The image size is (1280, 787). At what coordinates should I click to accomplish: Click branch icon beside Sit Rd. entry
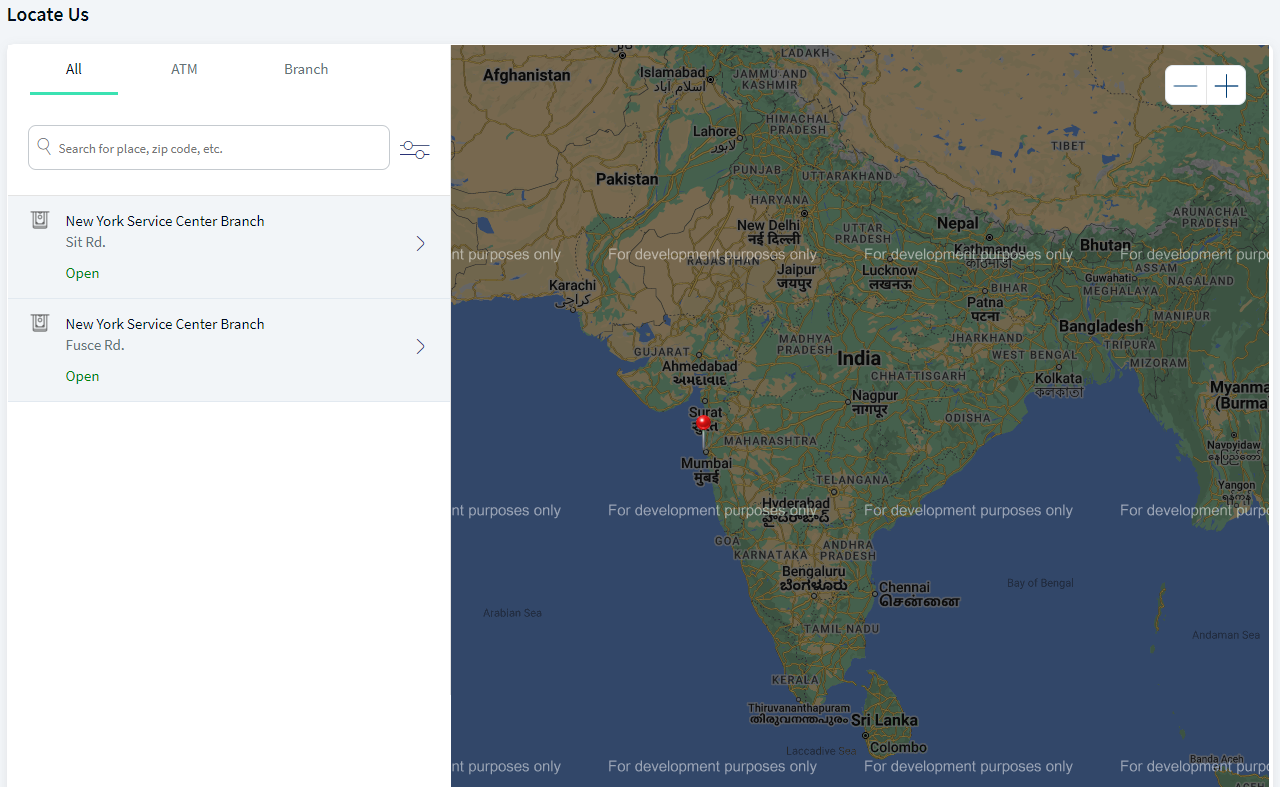pyautogui.click(x=40, y=220)
